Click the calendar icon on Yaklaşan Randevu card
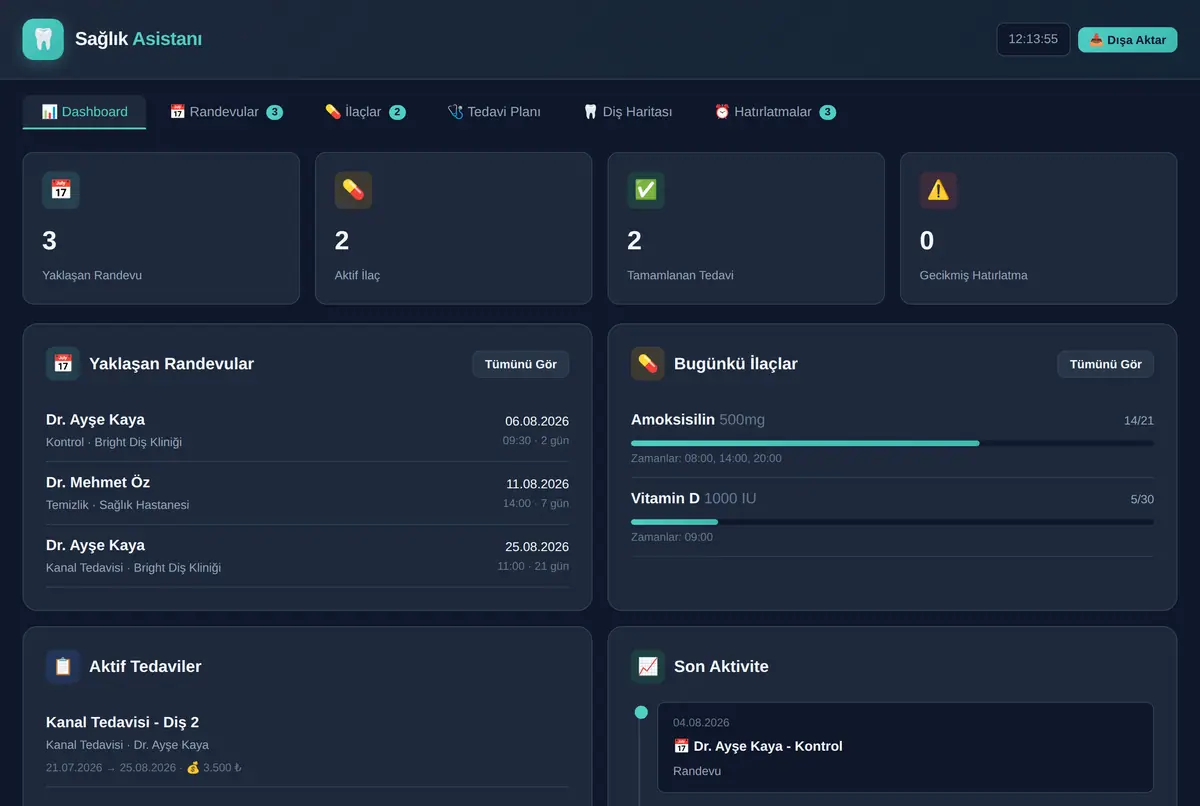 point(61,190)
